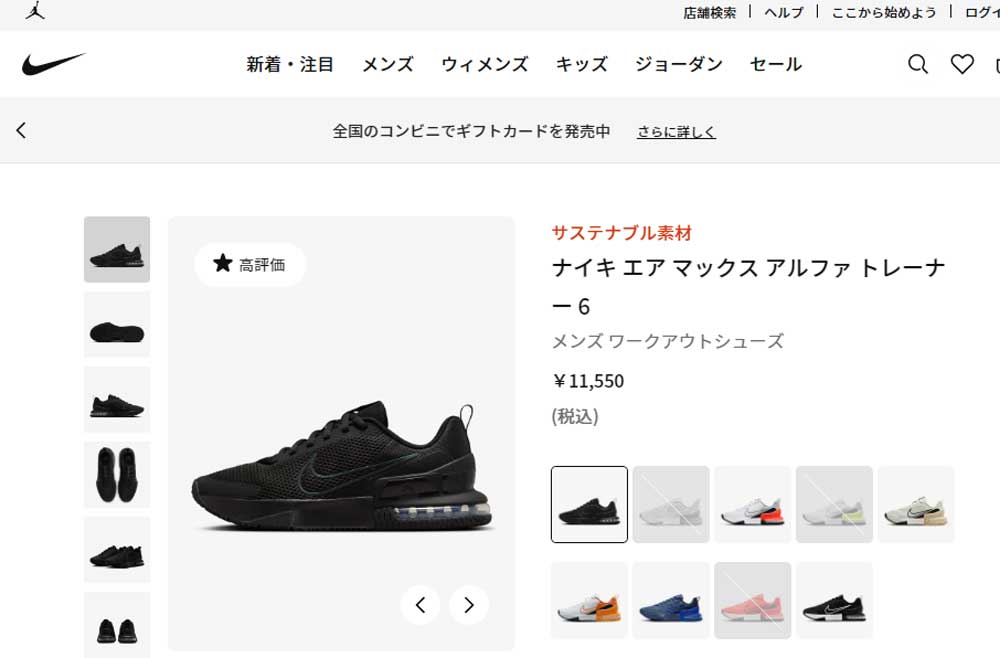1000x658 pixels.
Task: Click the さらに詳しく link
Action: pos(677,131)
